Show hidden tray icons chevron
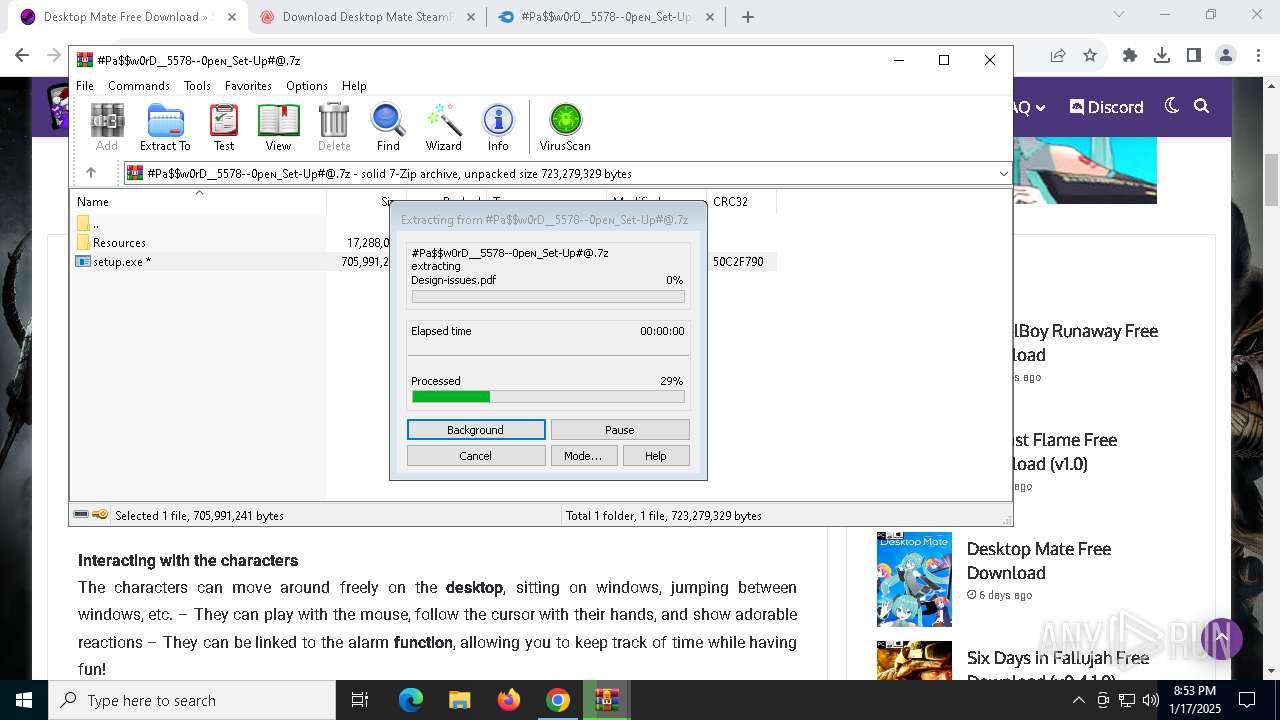1280x720 pixels. click(x=1078, y=700)
